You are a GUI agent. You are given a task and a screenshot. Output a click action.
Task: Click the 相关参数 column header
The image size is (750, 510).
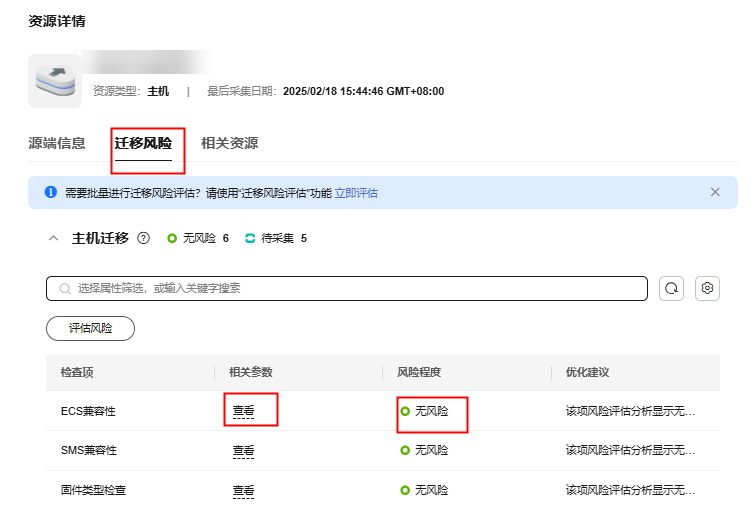pos(251,372)
